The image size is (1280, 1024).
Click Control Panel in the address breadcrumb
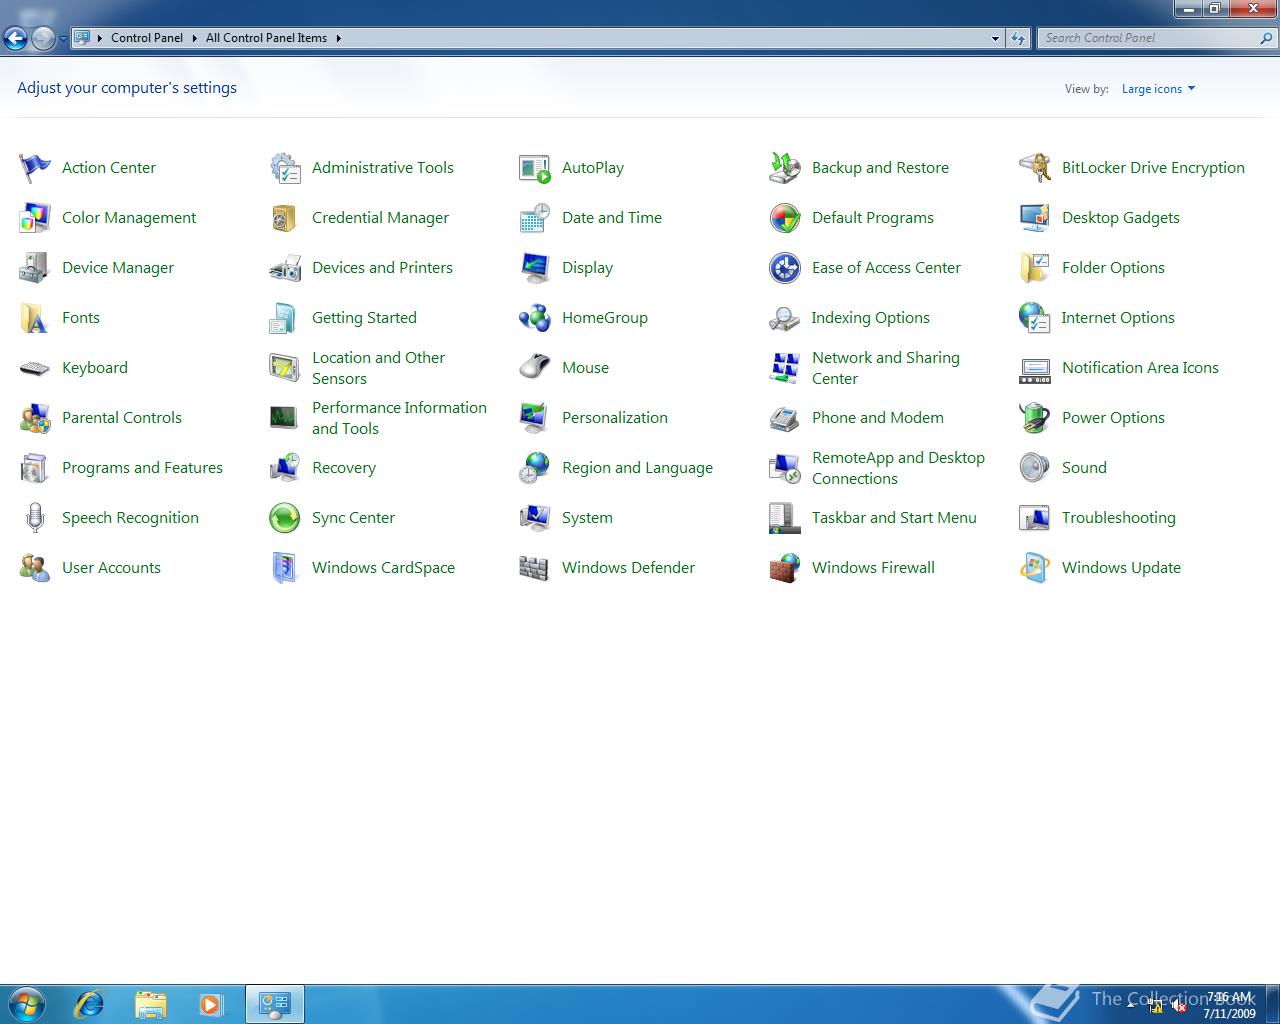coord(147,38)
